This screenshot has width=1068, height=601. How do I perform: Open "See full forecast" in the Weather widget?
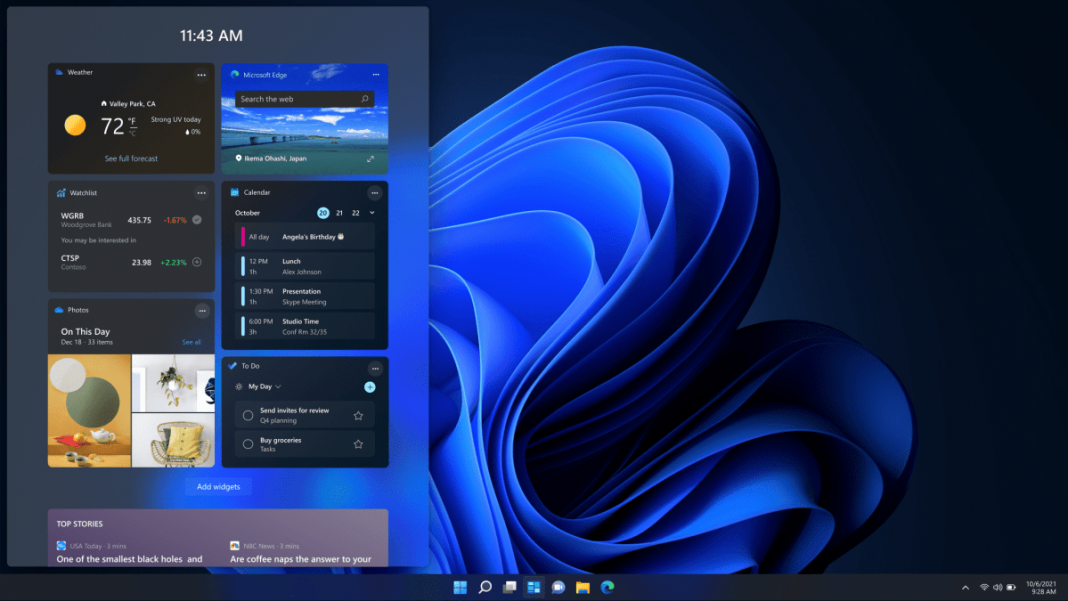131,158
